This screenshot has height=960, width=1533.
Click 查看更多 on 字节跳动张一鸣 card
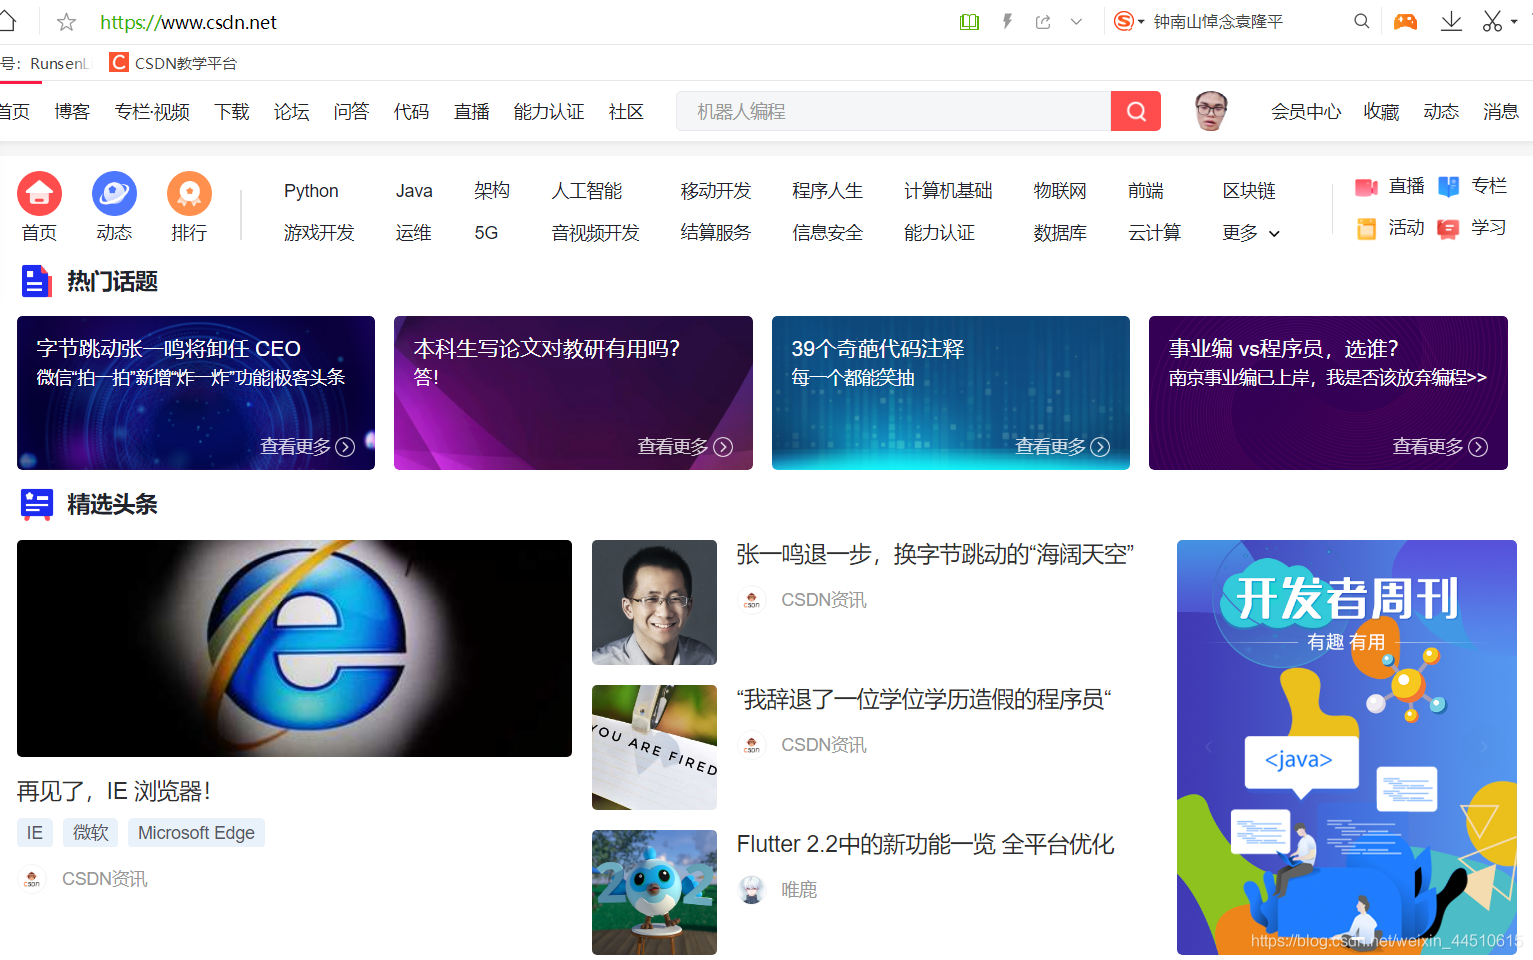pos(308,447)
